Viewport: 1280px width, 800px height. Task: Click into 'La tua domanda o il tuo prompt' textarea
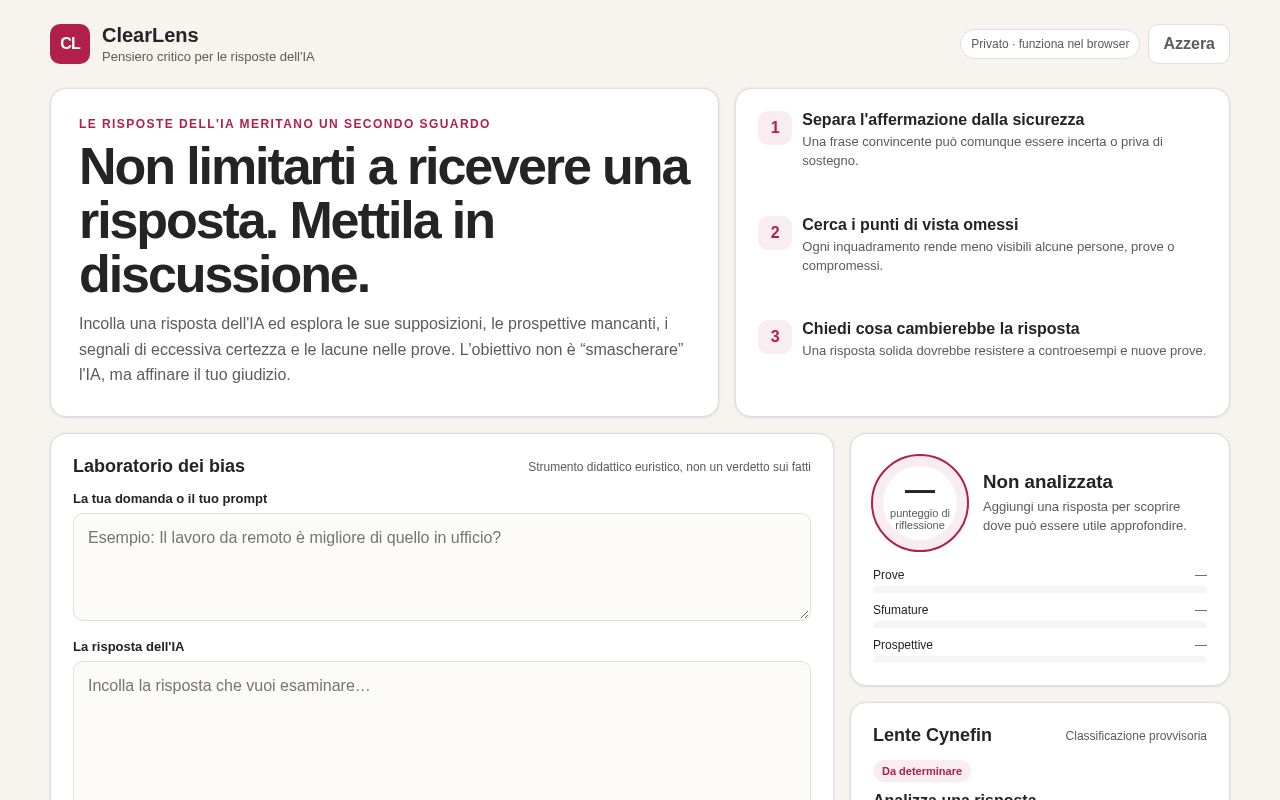point(442,567)
